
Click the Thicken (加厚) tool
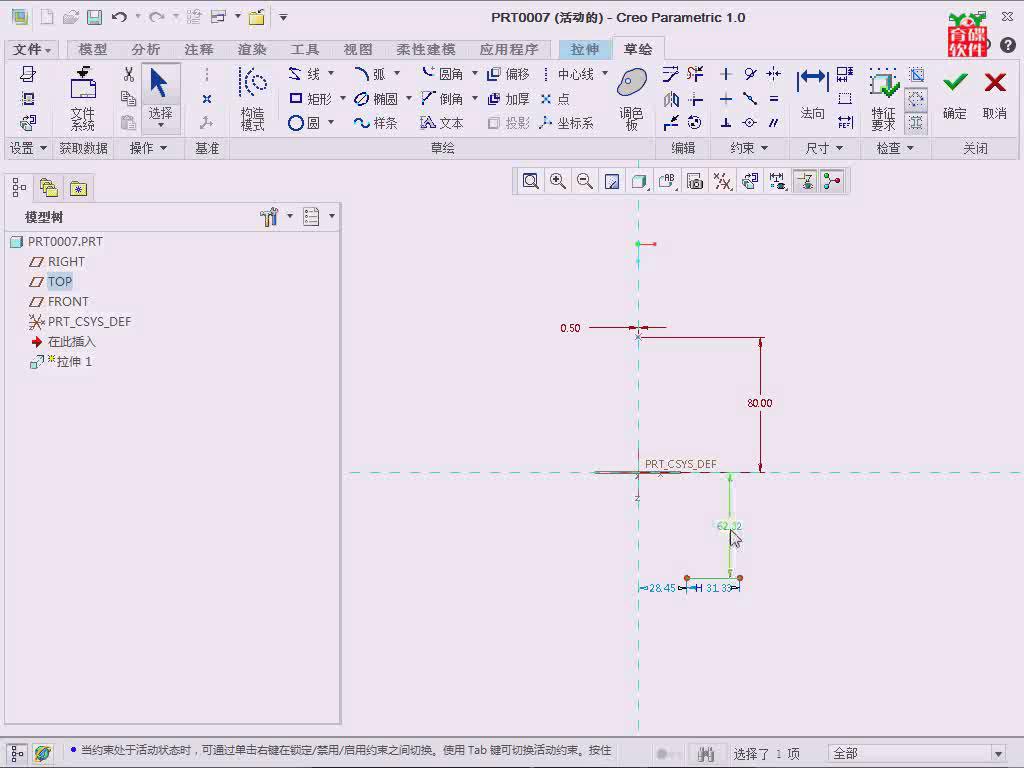[508, 99]
